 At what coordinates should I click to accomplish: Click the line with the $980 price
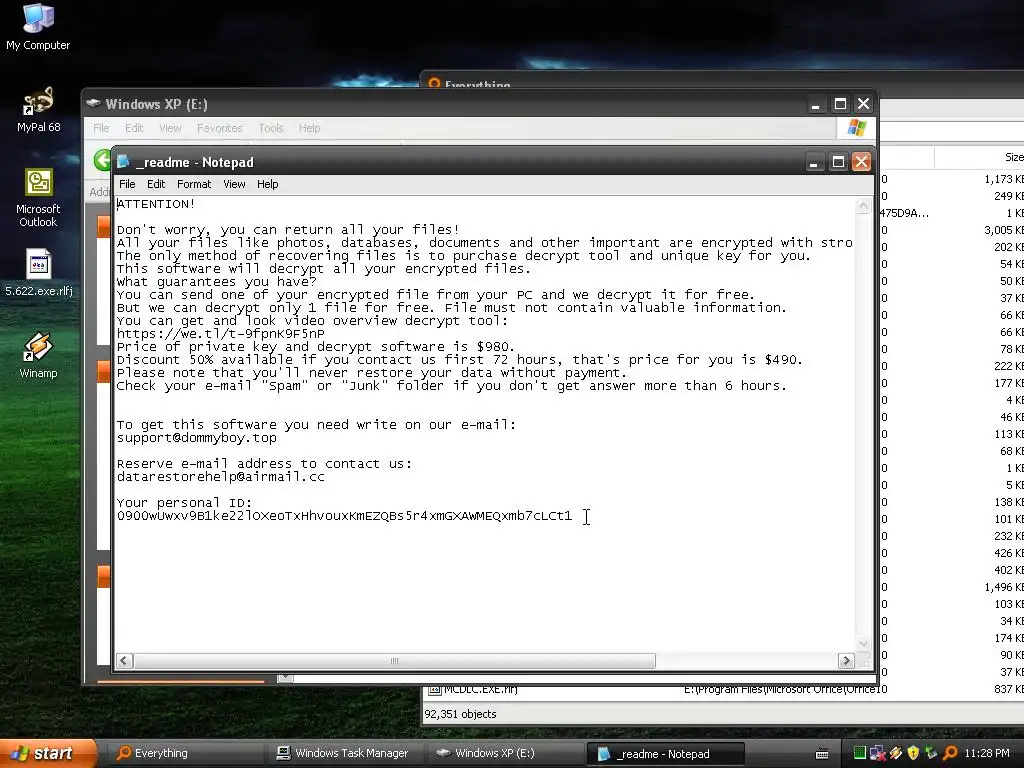click(316, 347)
